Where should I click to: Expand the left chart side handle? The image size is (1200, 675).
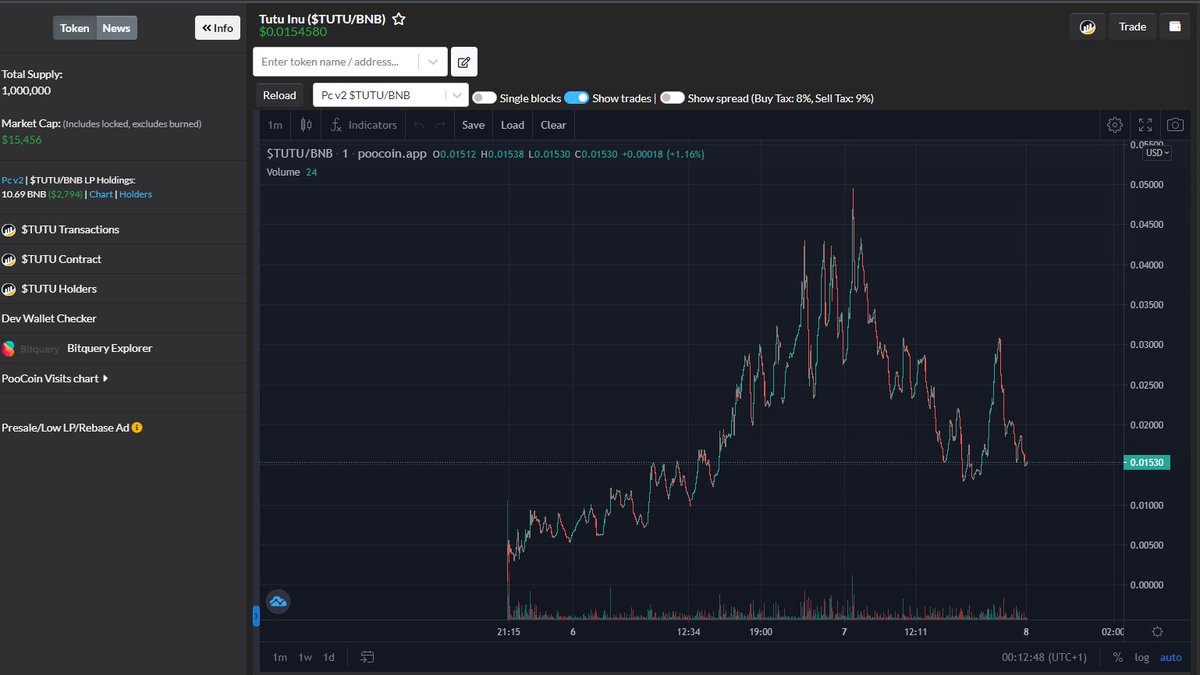[256, 616]
